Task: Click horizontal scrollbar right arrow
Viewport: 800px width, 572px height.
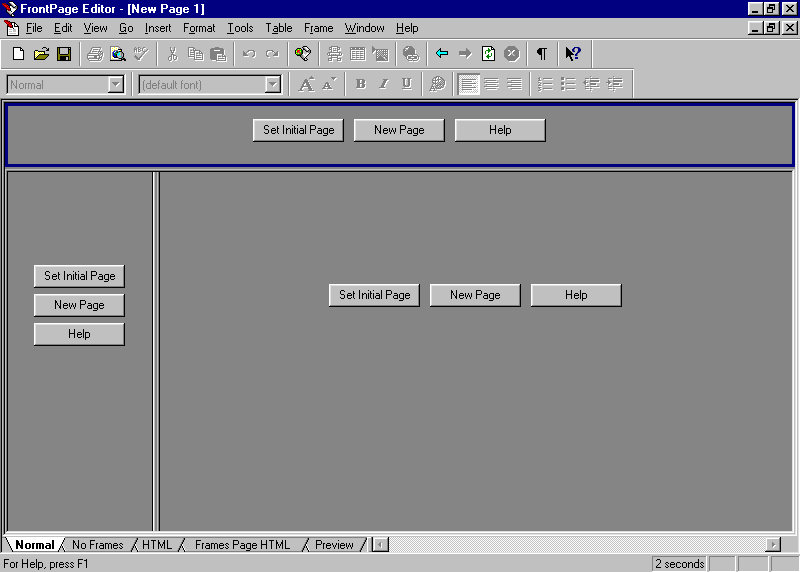Action: pyautogui.click(x=773, y=545)
